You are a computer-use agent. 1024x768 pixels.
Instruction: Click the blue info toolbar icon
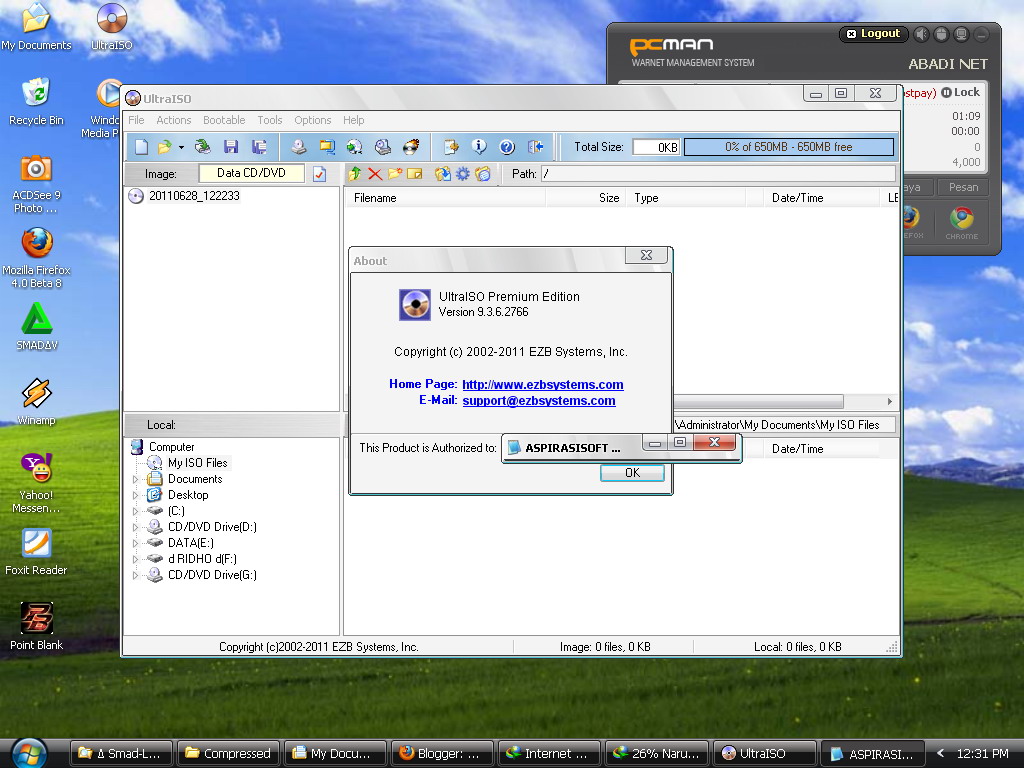pyautogui.click(x=479, y=147)
